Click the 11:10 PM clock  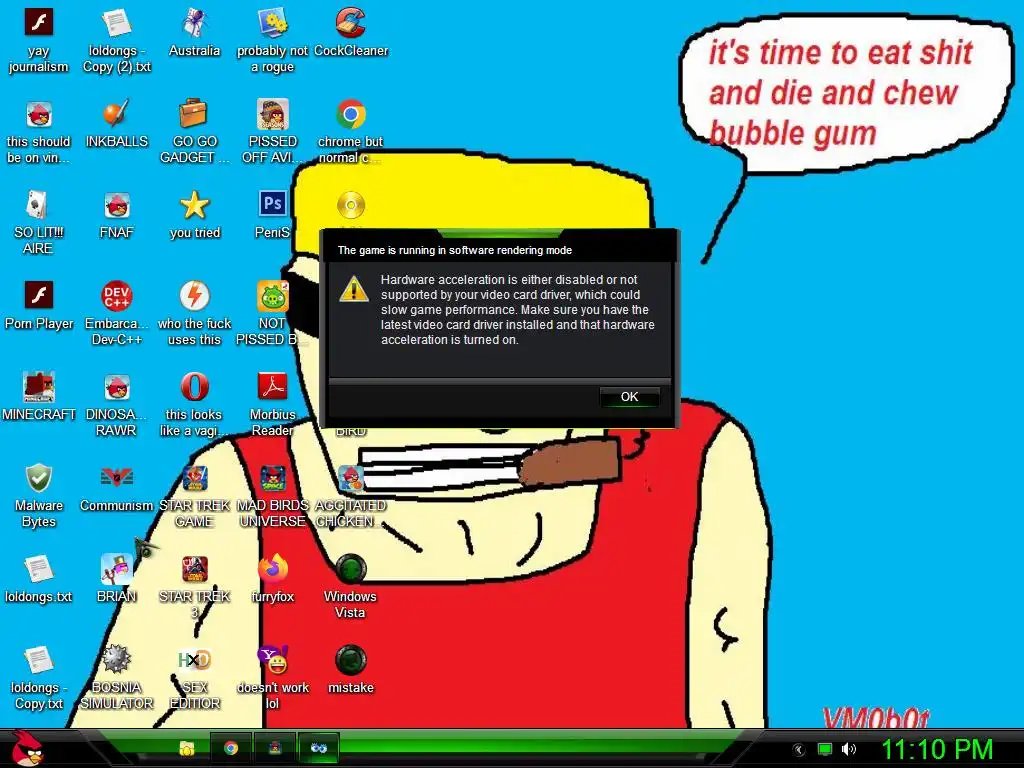click(x=937, y=748)
